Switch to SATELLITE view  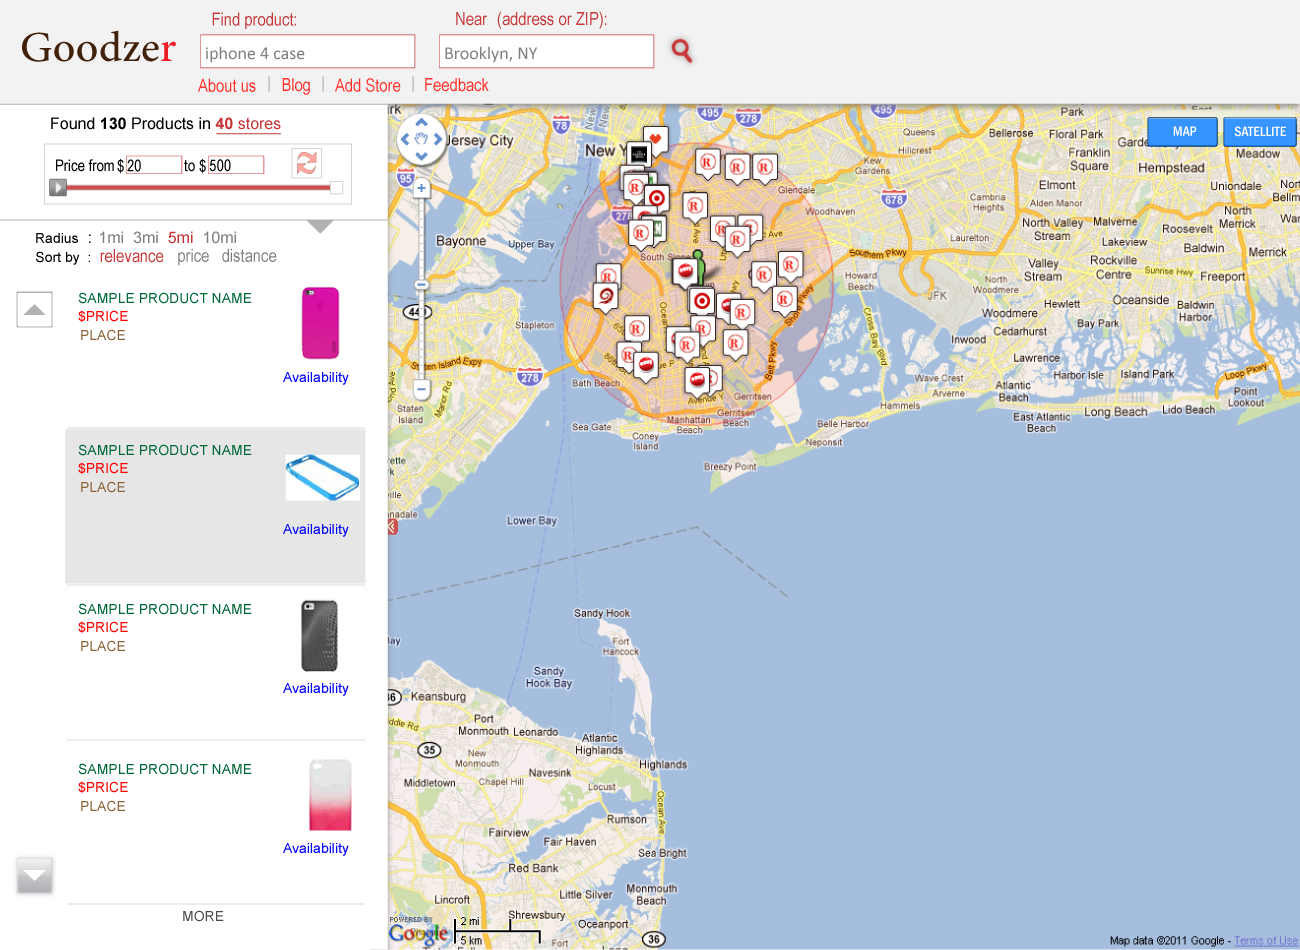pyautogui.click(x=1260, y=132)
